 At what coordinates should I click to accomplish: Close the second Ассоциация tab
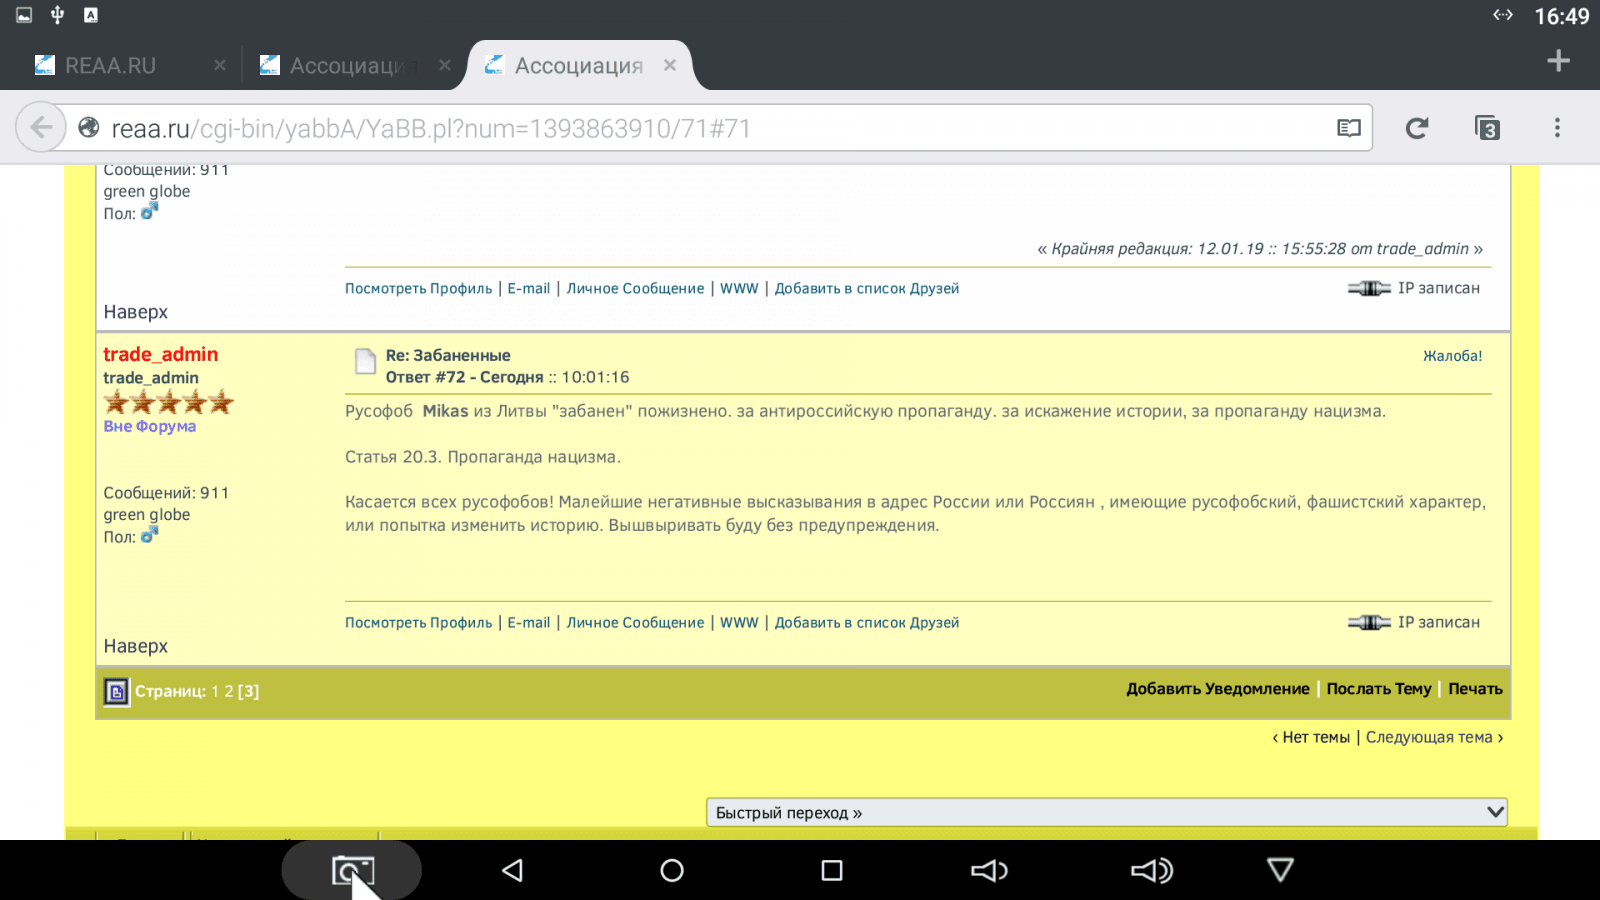coord(445,65)
